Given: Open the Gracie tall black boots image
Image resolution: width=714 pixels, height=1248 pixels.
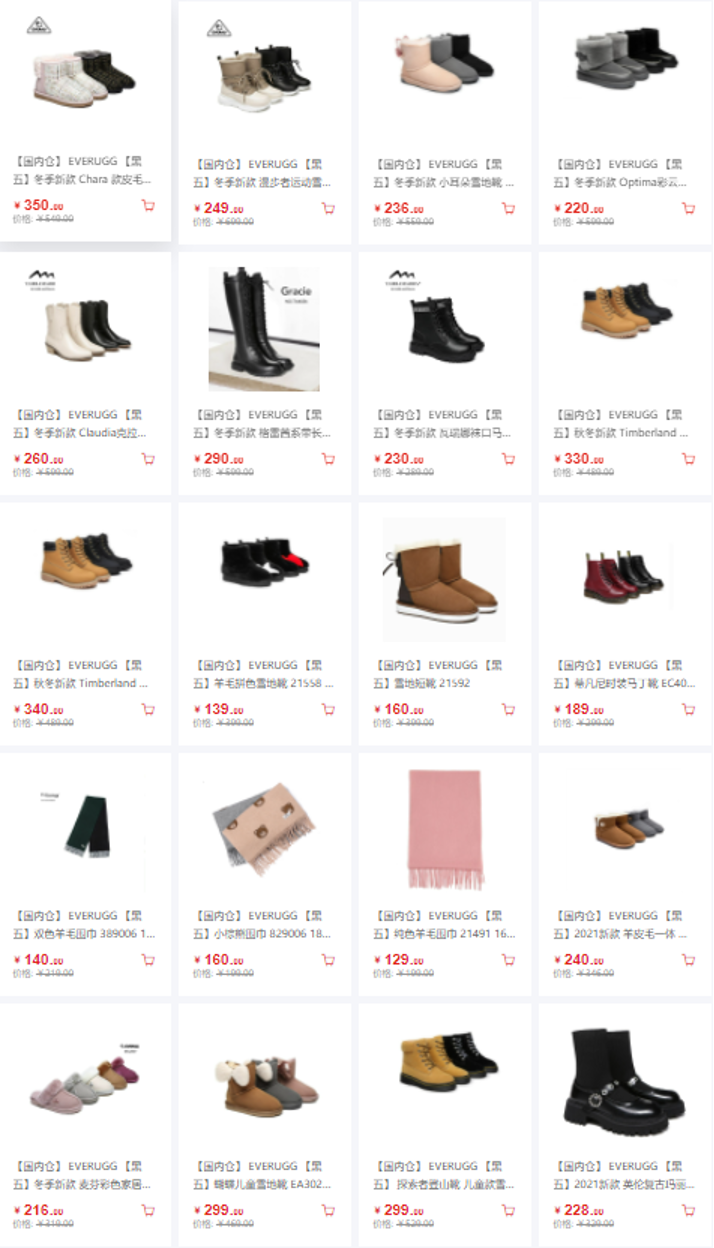Looking at the screenshot, I should click(264, 328).
